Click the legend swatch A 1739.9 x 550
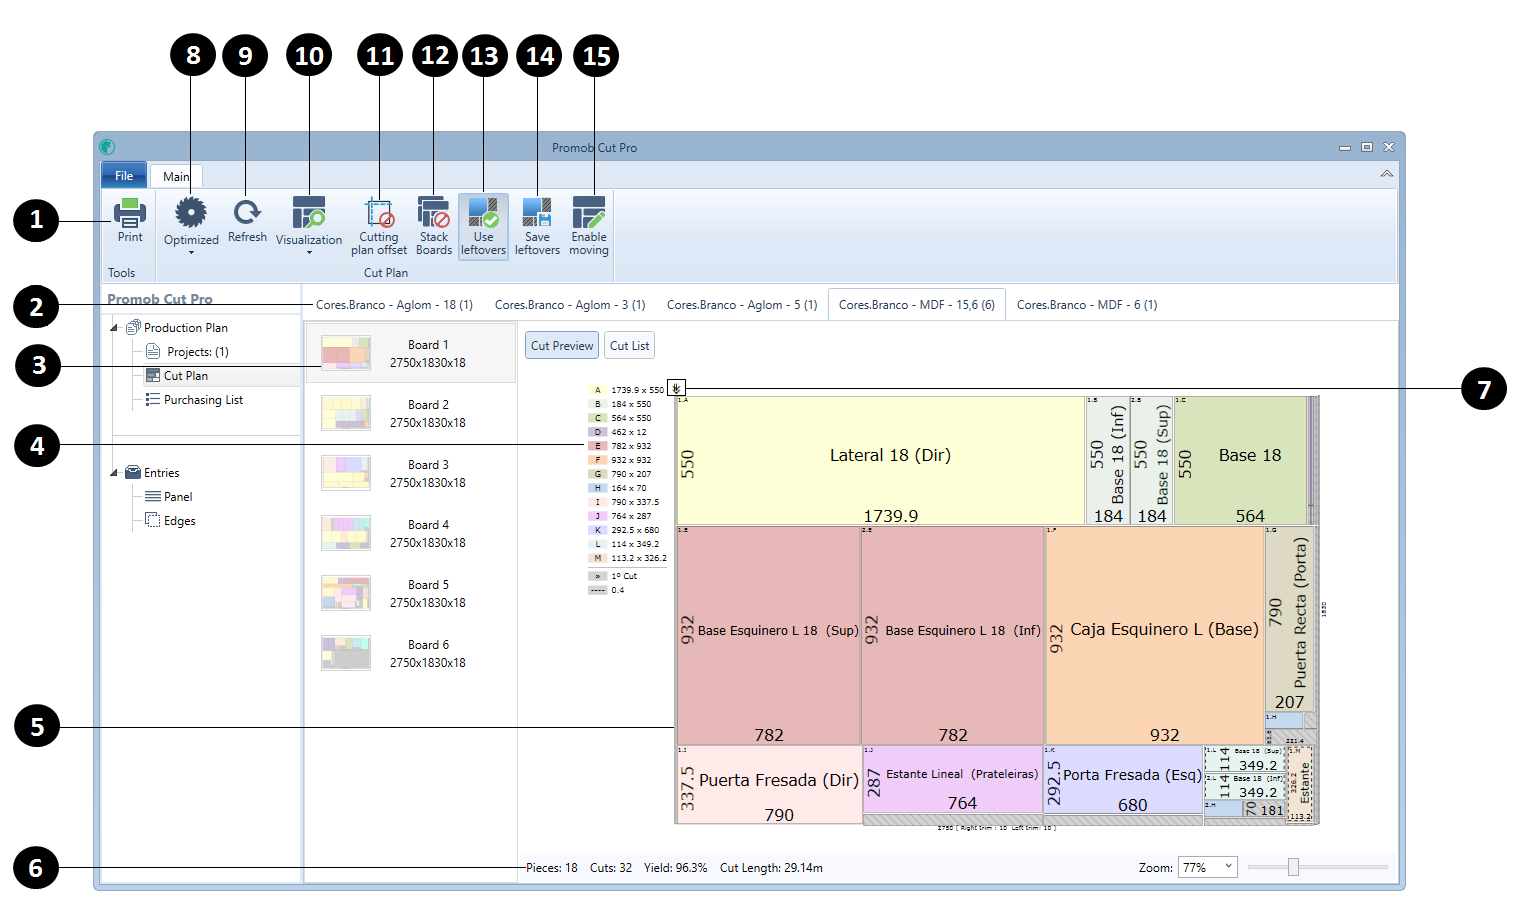The width and height of the screenshot is (1513, 915). [598, 390]
